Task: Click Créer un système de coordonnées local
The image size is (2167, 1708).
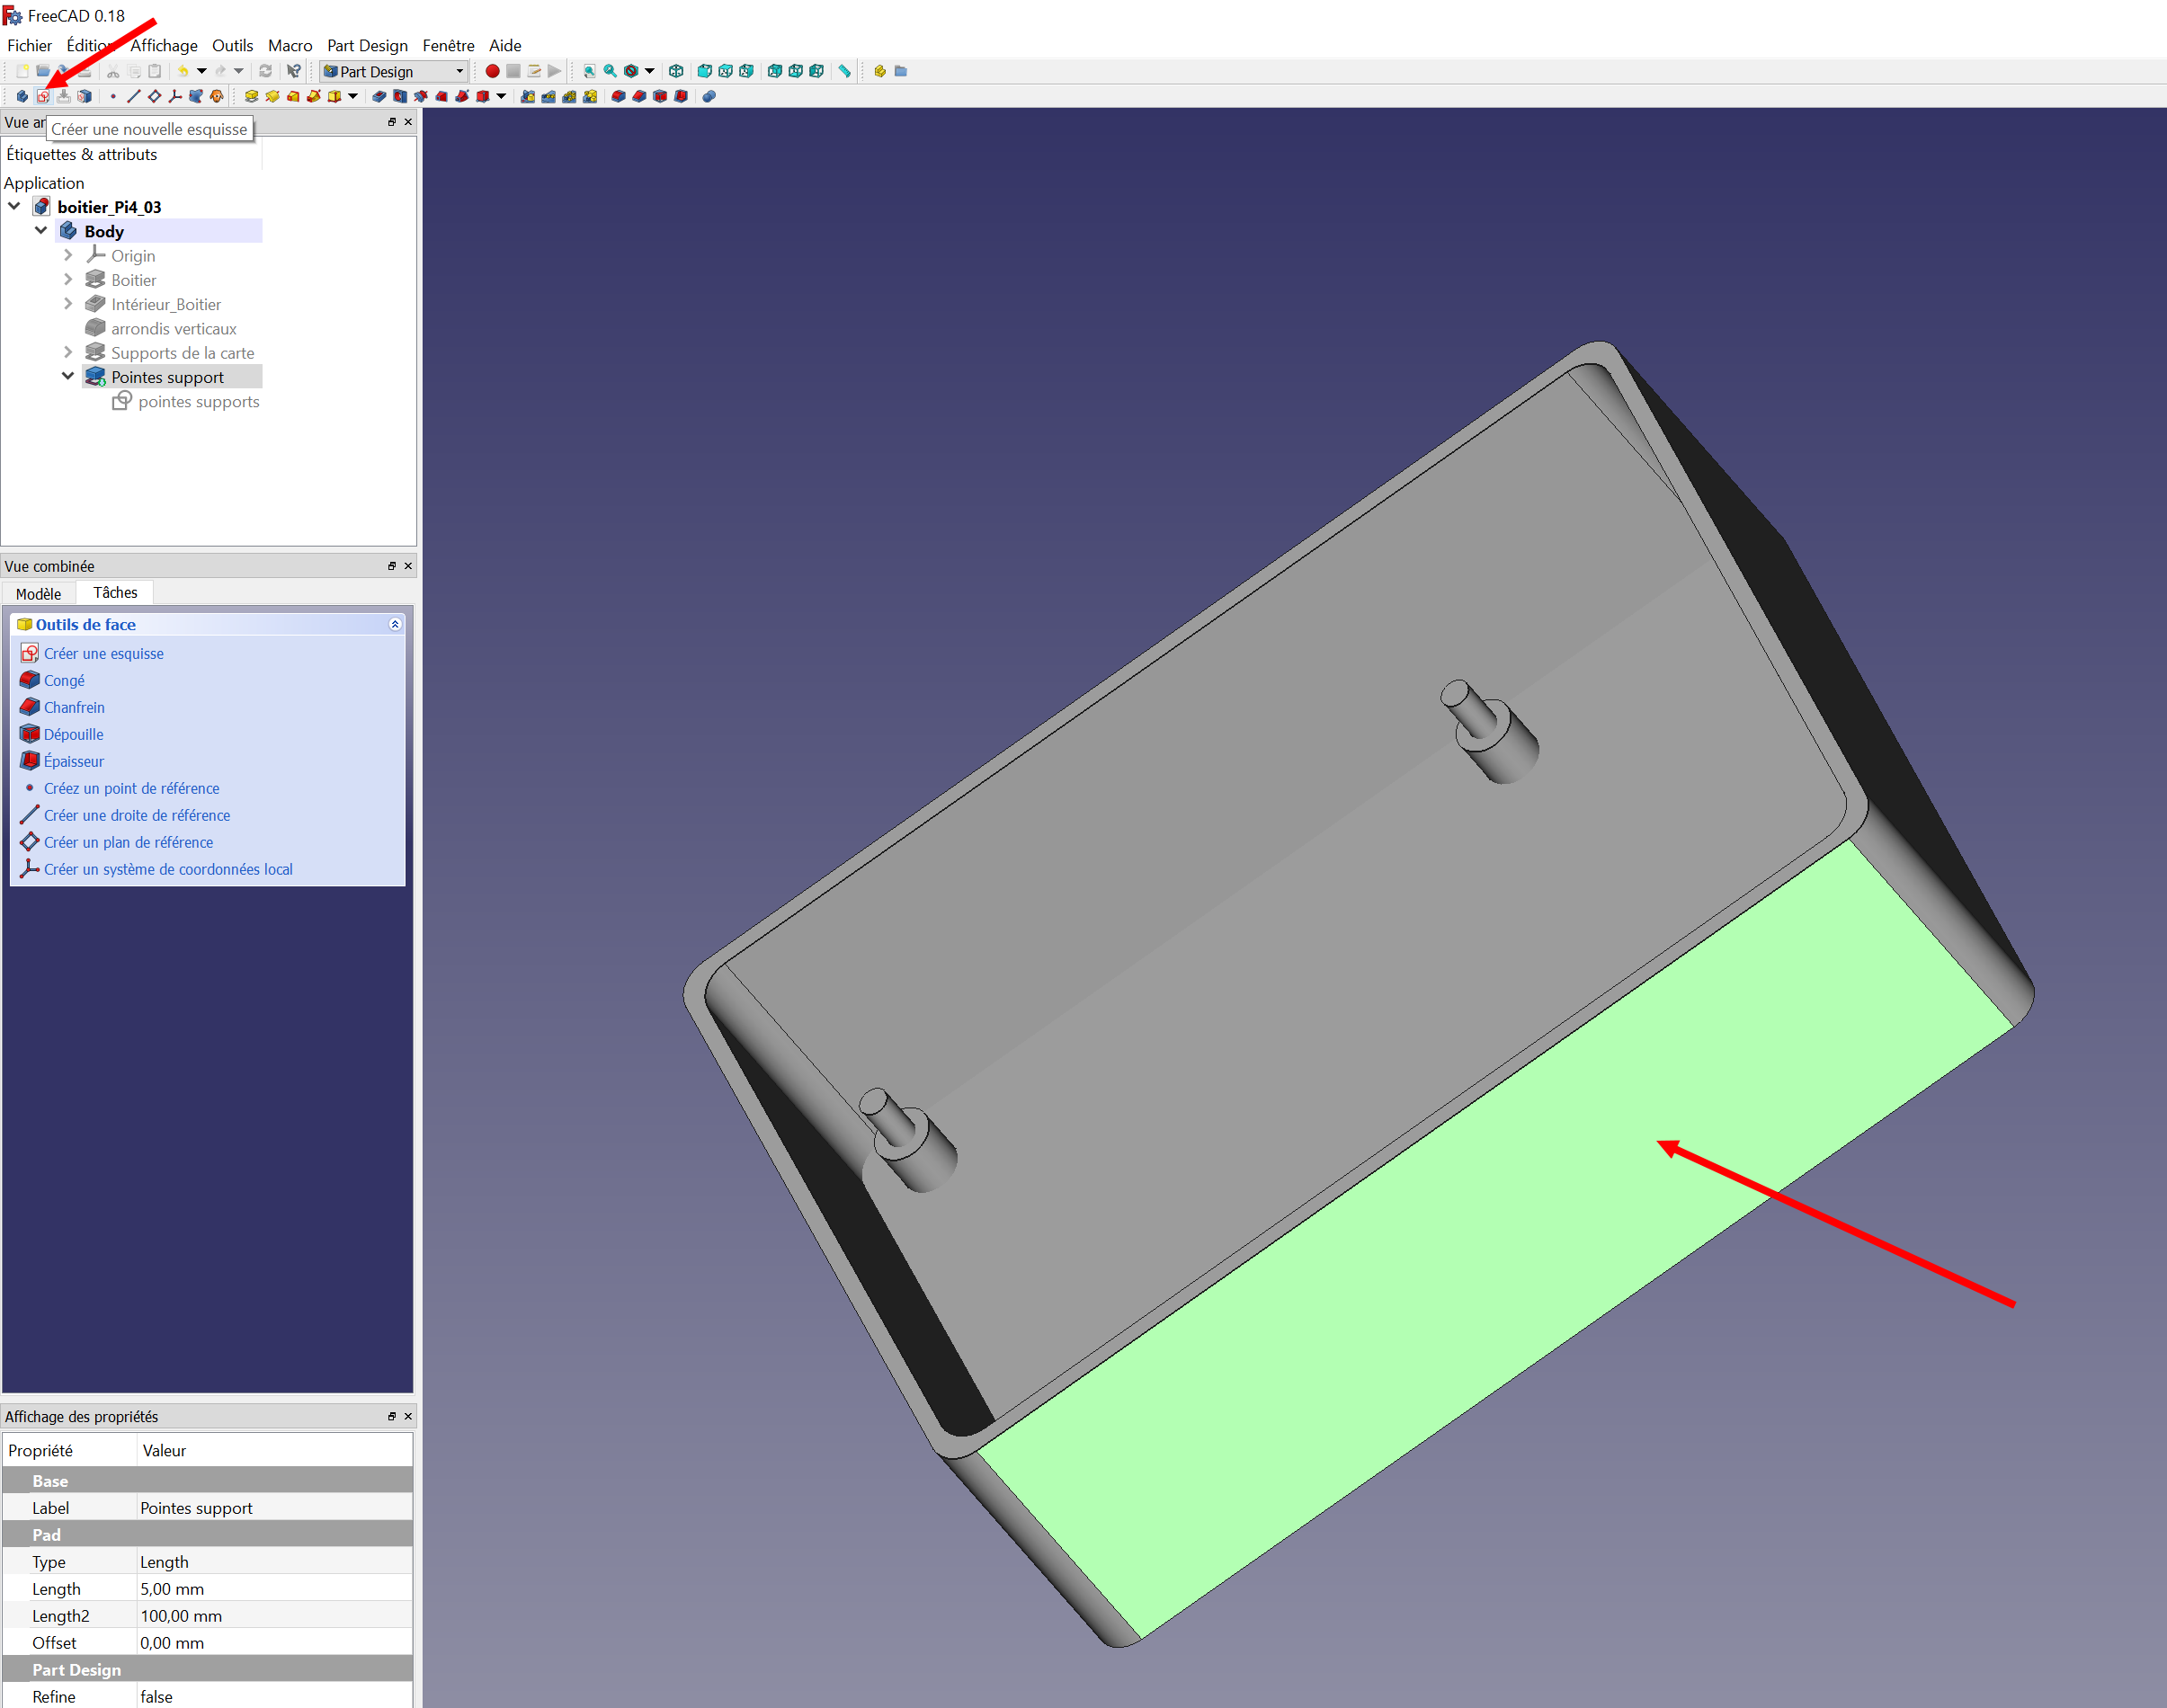Action: (x=168, y=869)
